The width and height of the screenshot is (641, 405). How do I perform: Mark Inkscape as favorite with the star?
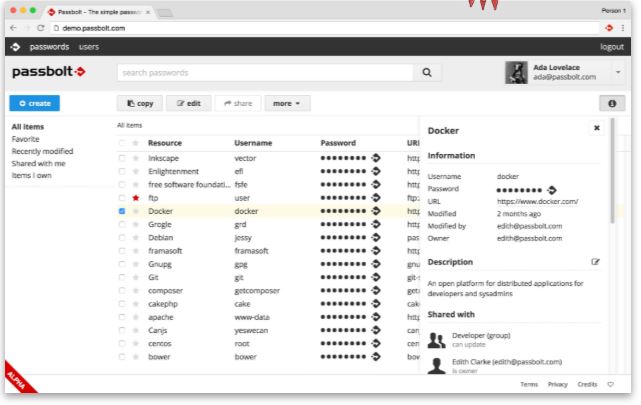136,158
